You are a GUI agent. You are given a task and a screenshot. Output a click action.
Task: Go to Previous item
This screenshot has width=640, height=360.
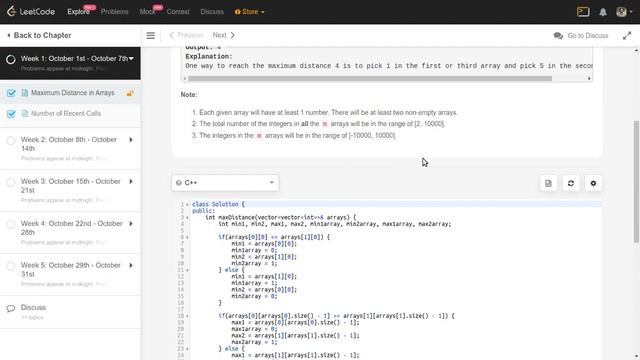click(x=186, y=36)
